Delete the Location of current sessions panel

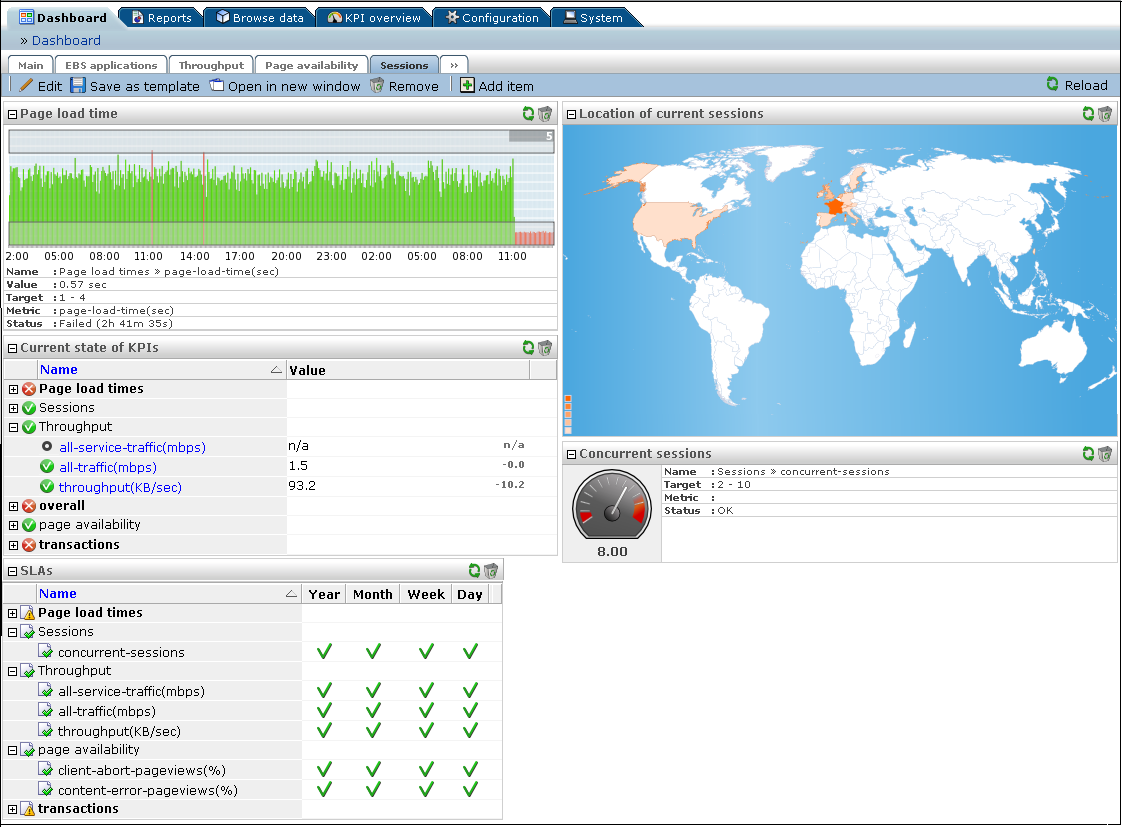coord(1105,114)
